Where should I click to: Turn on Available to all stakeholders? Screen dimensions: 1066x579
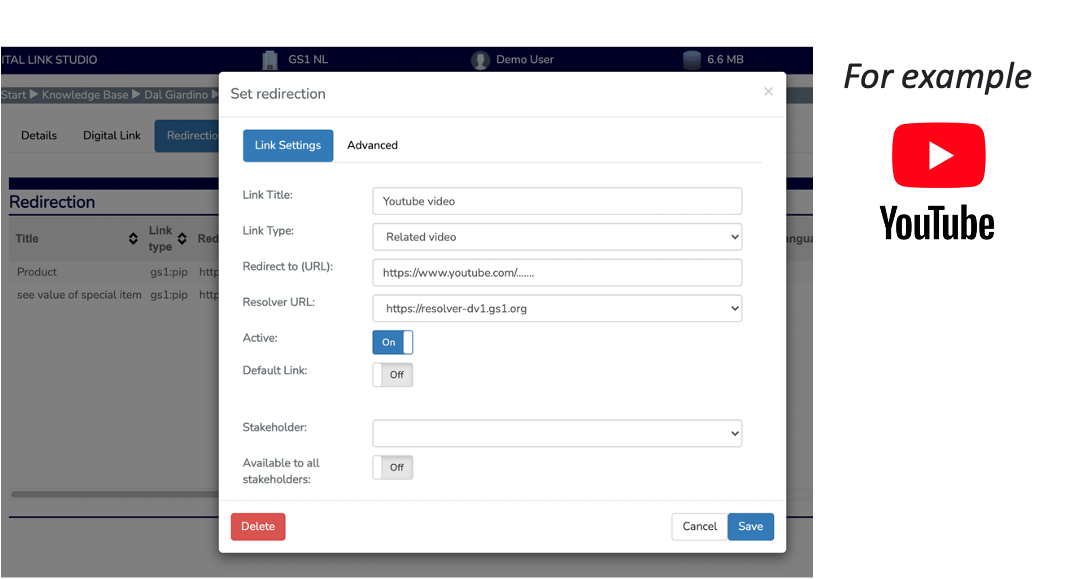pos(392,468)
